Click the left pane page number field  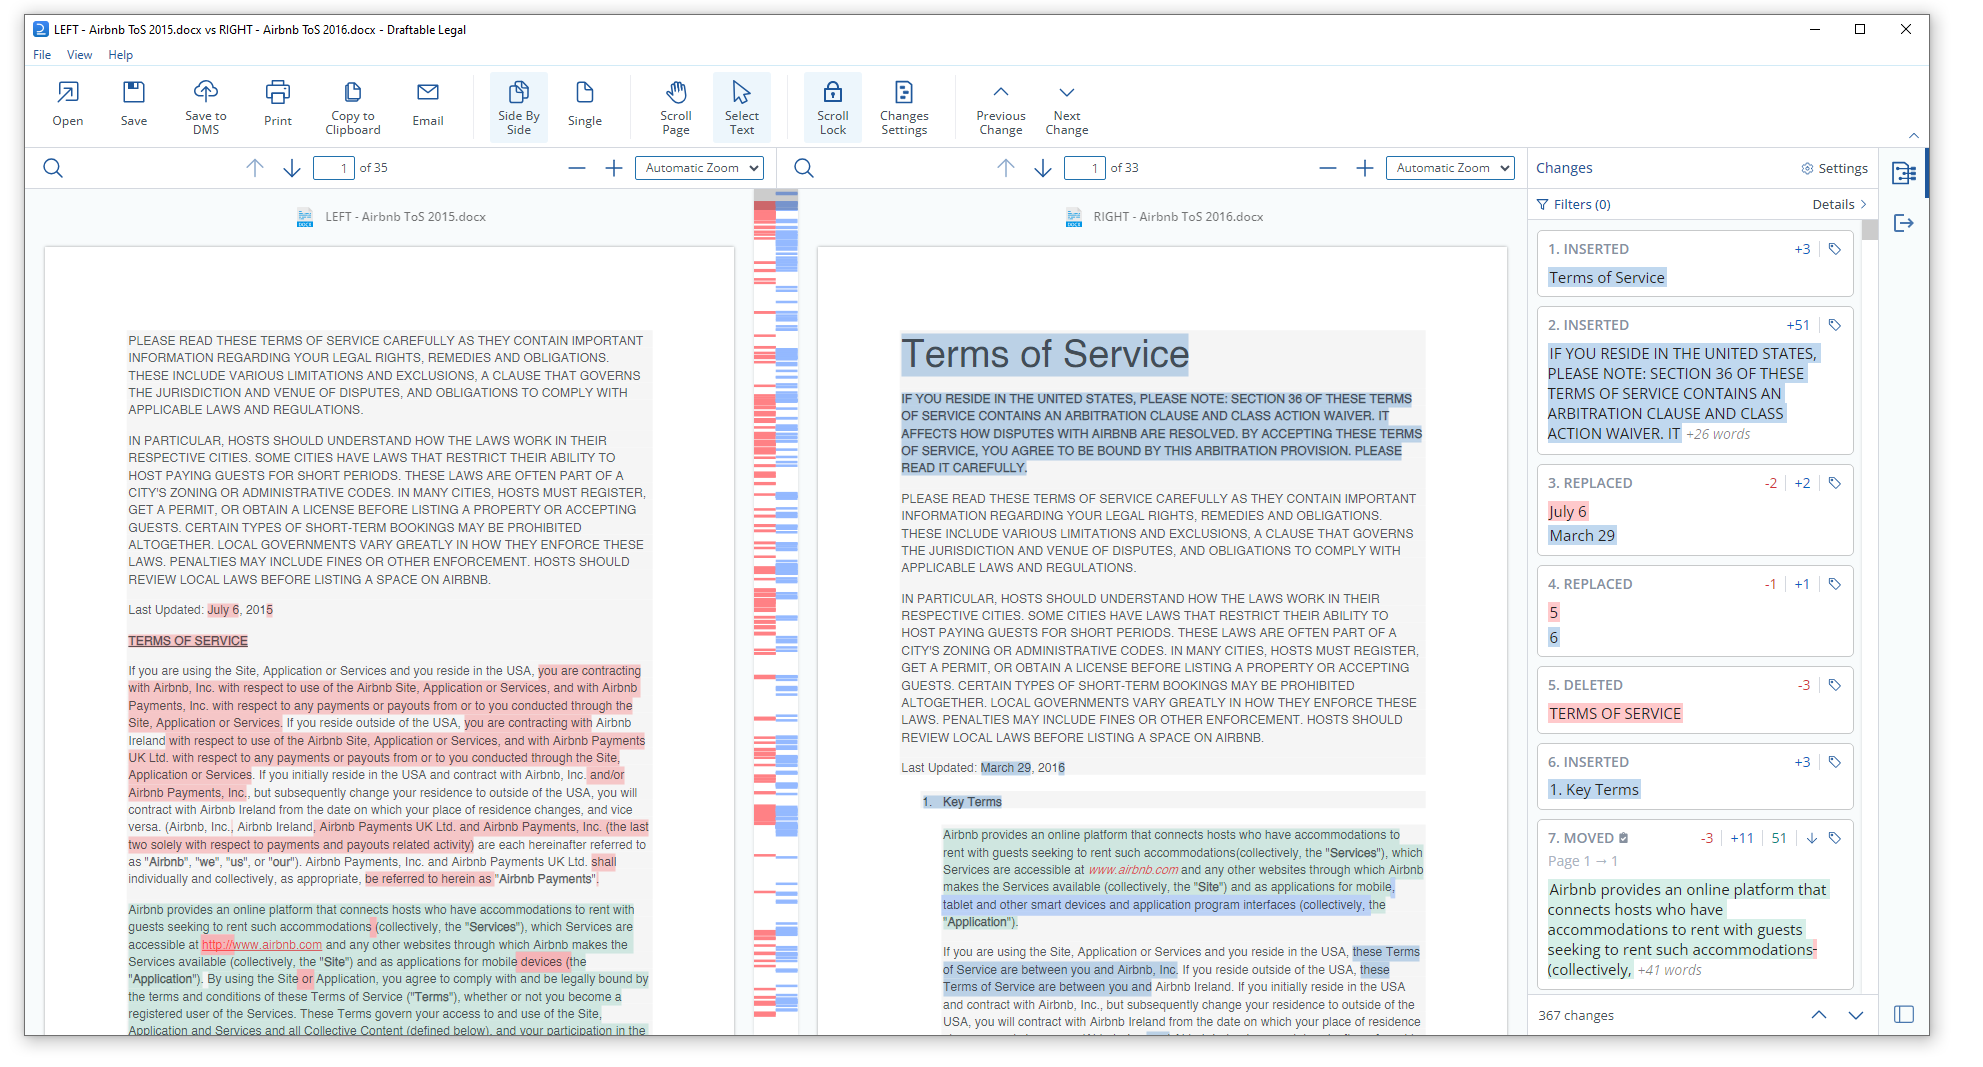334,168
